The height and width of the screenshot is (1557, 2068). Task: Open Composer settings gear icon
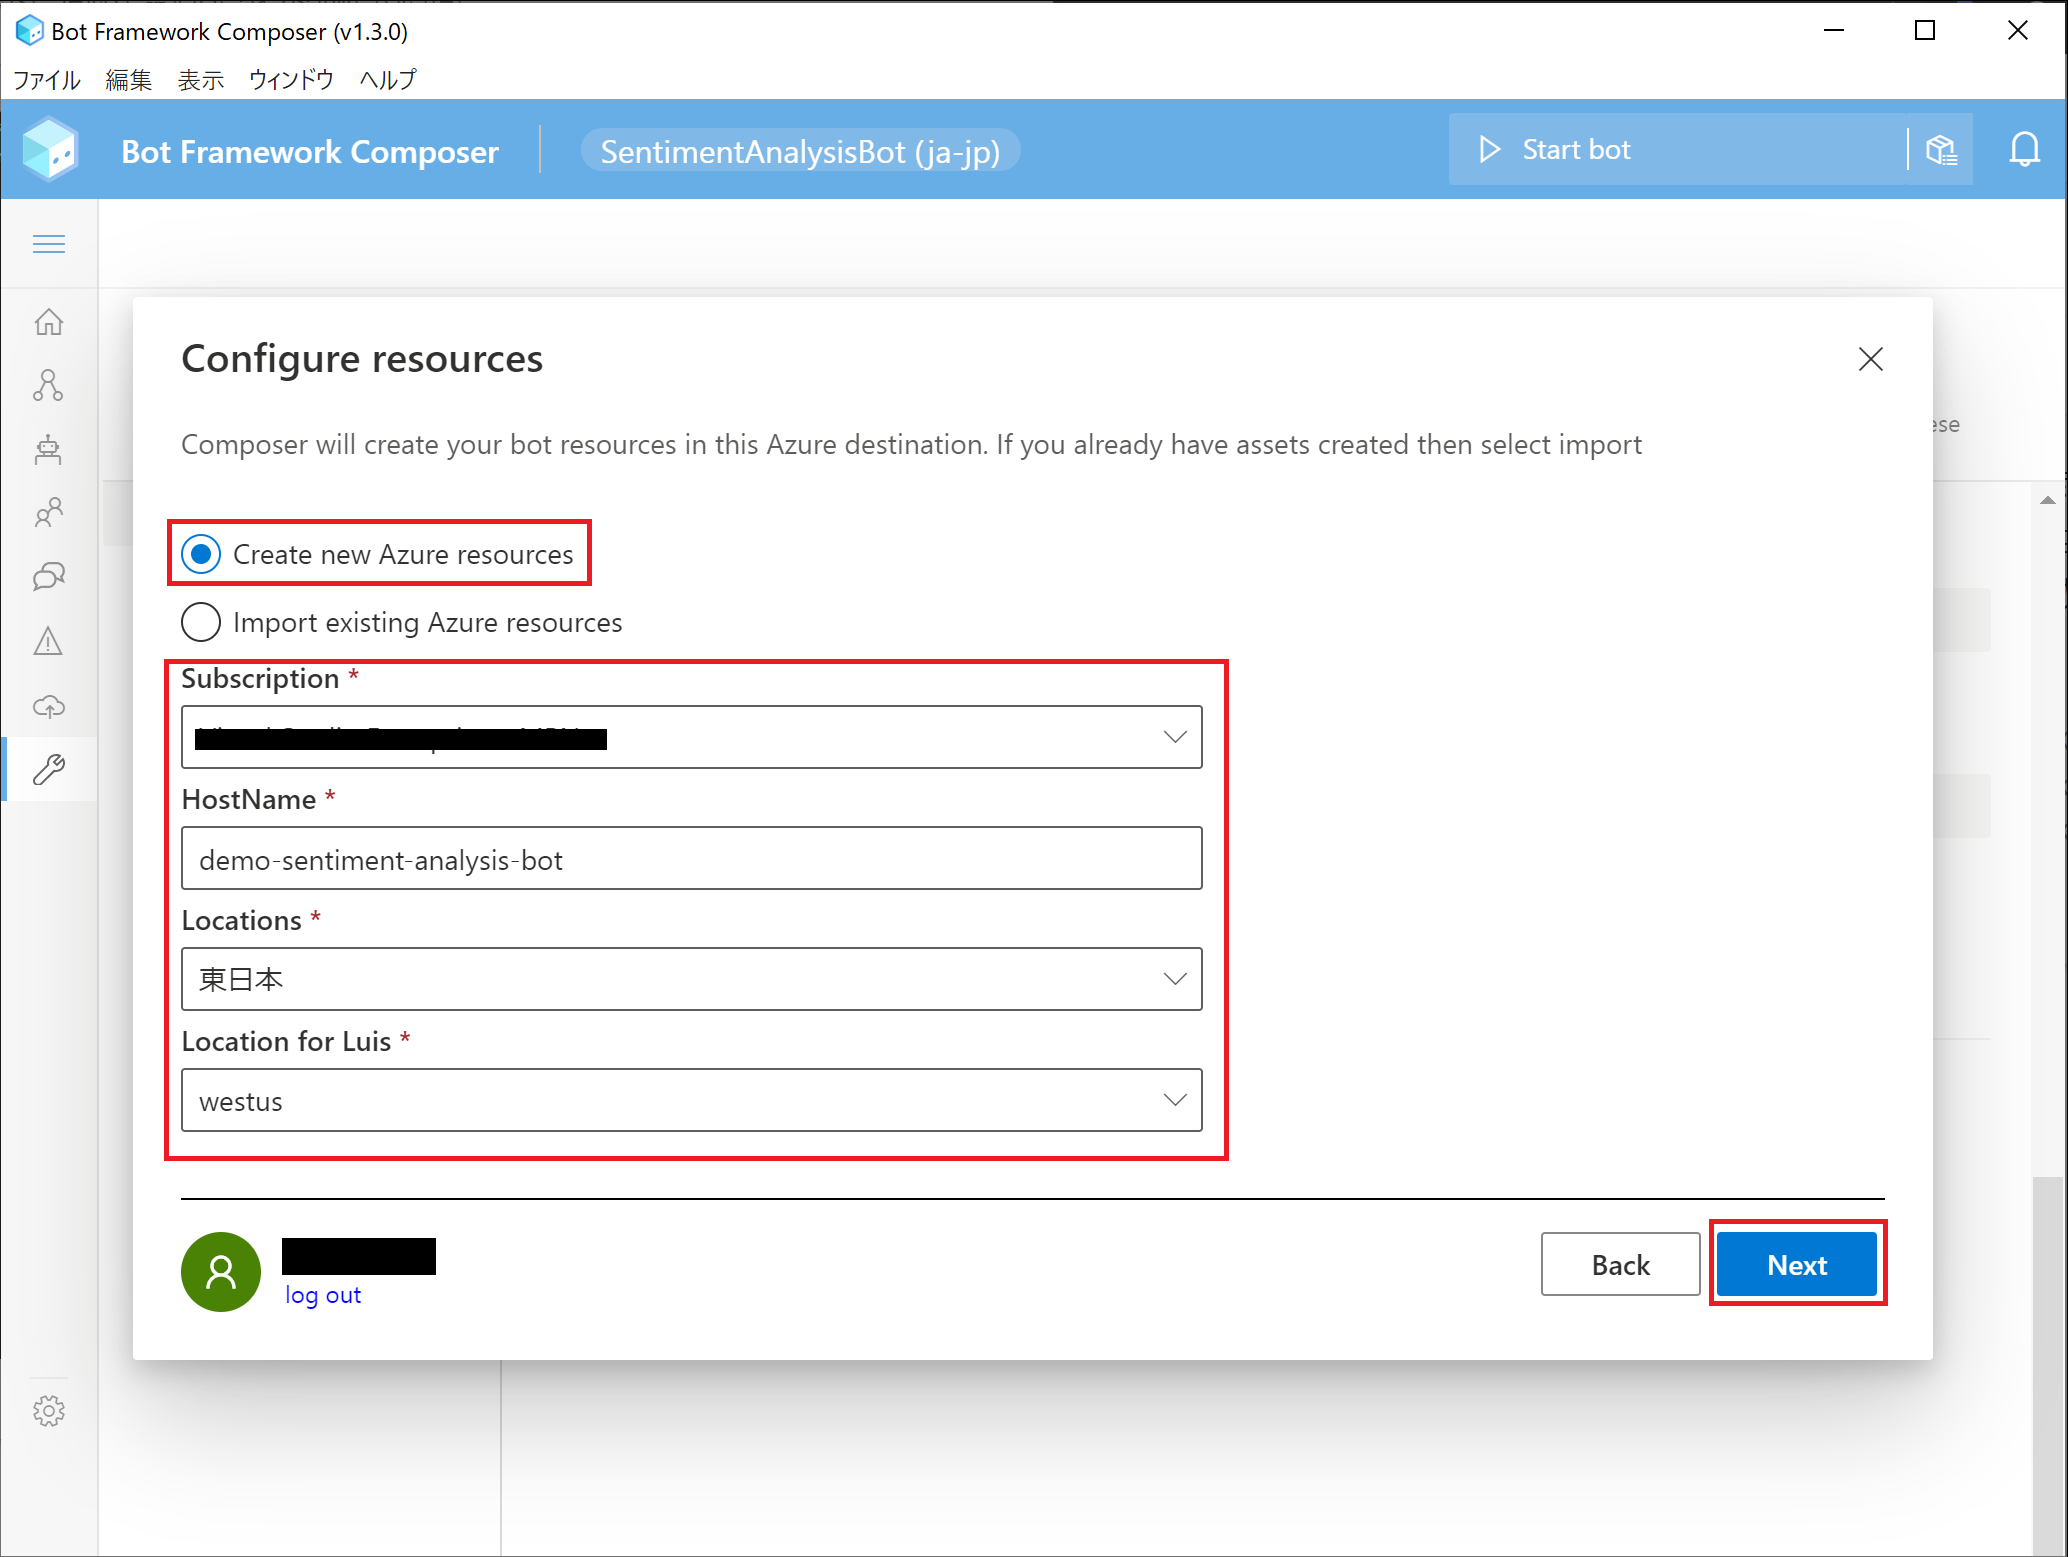pyautogui.click(x=48, y=1411)
